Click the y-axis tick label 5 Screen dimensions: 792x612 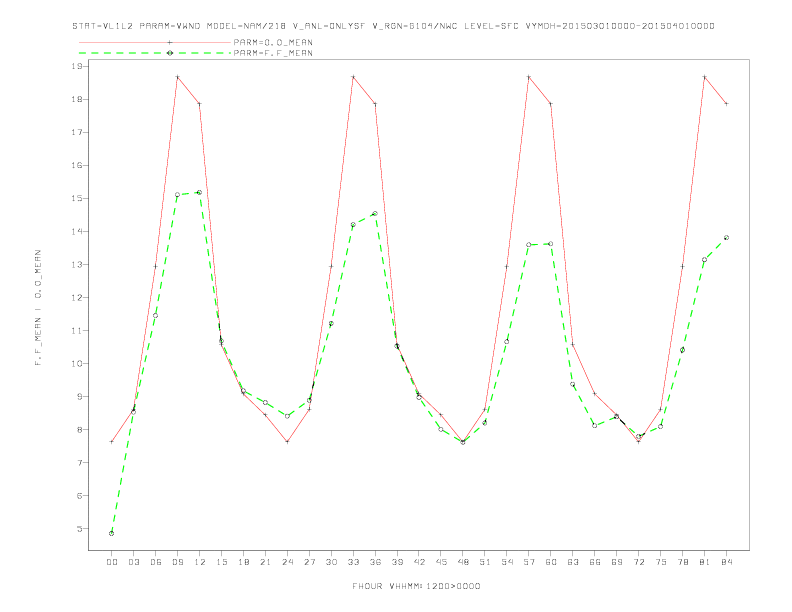click(x=79, y=529)
